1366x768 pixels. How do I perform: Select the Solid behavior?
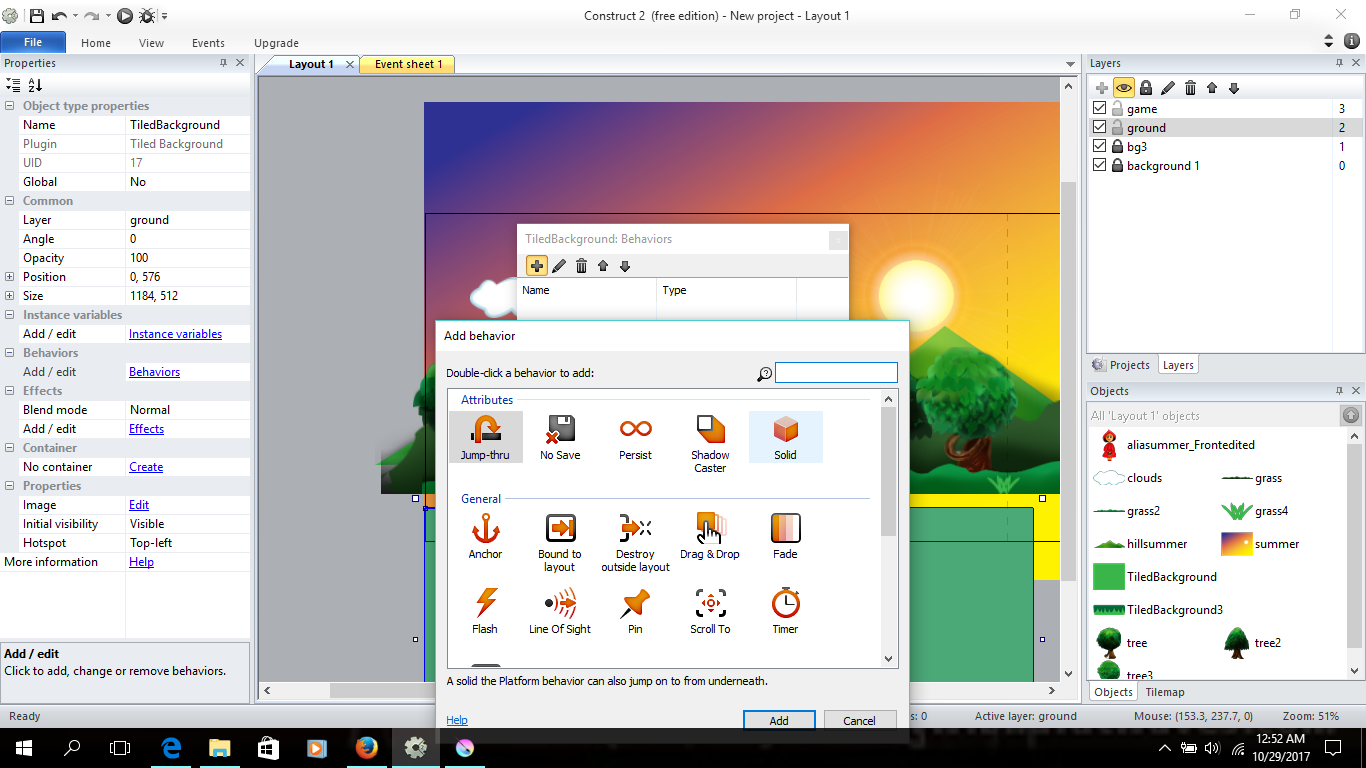tap(785, 437)
